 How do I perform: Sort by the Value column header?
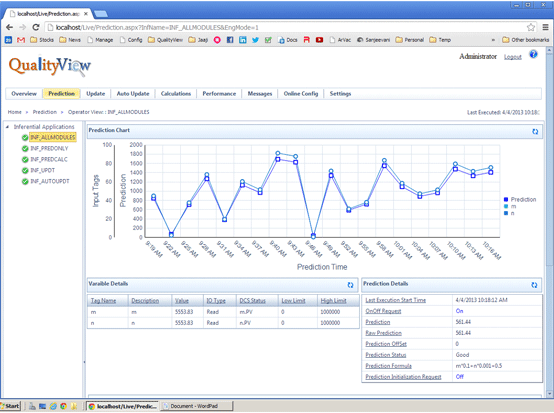182,301
